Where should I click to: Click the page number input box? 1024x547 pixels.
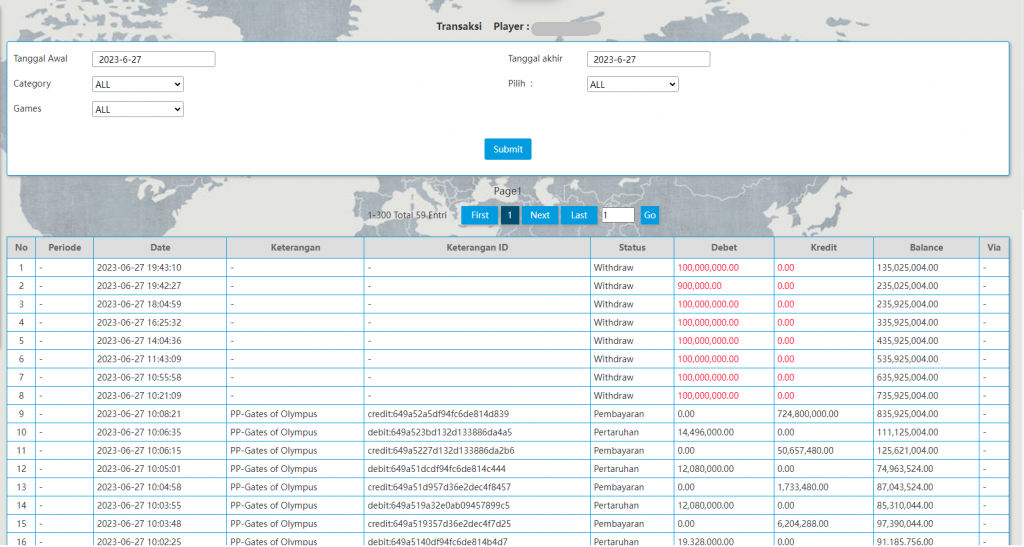click(x=617, y=215)
